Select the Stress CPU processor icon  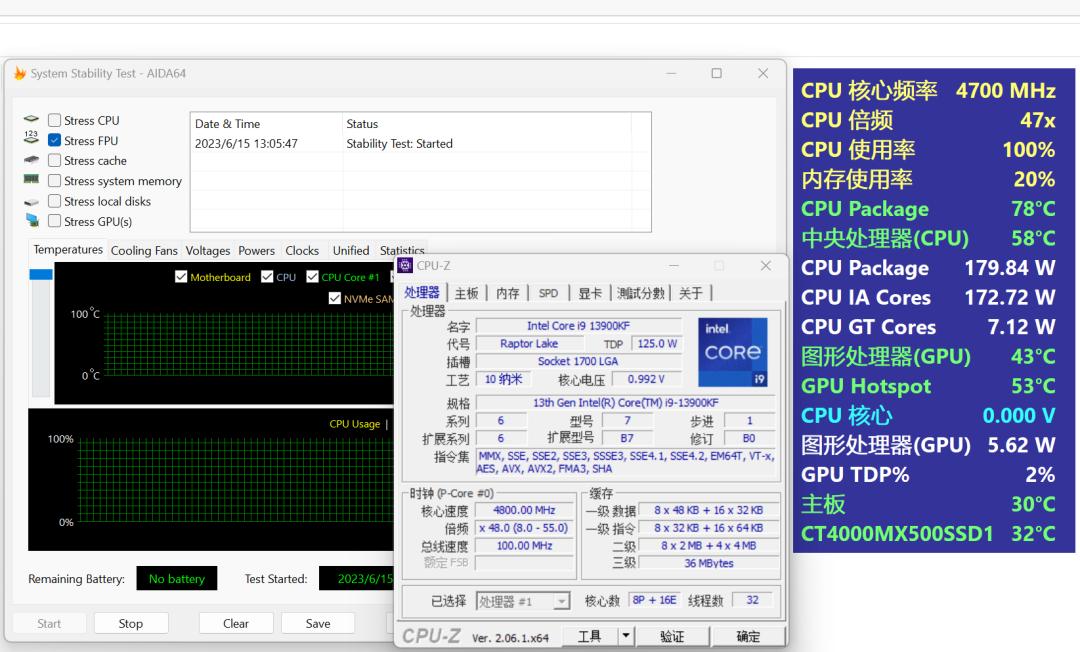pyautogui.click(x=31, y=120)
